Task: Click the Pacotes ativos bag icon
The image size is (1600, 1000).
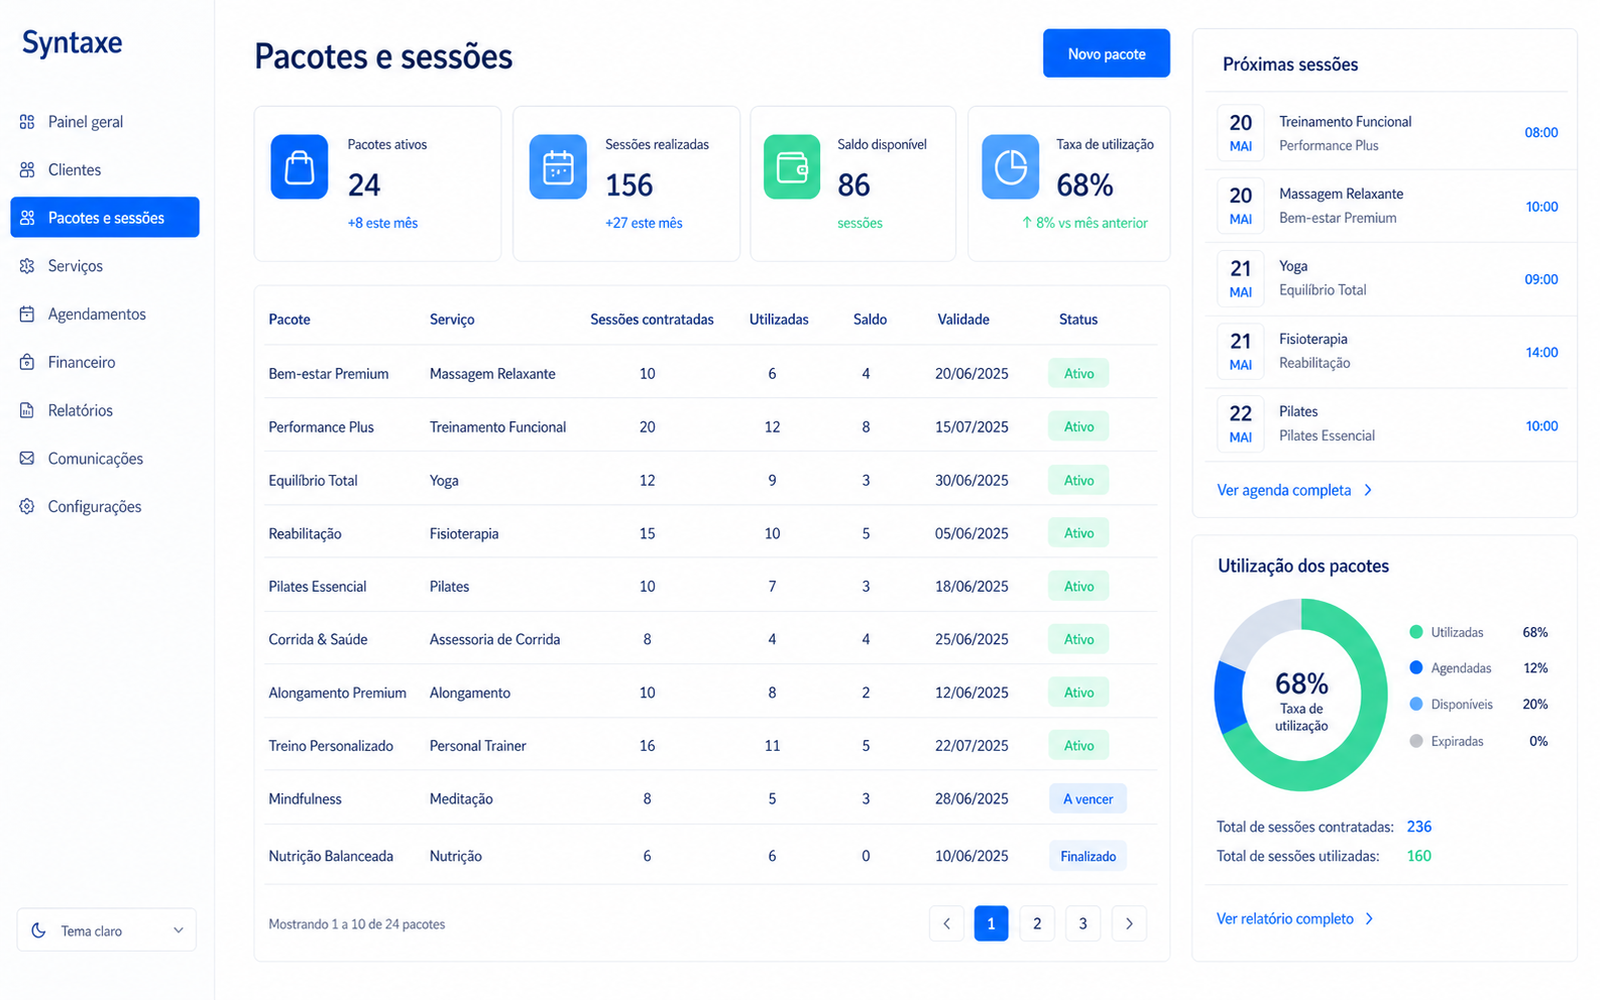Action: (299, 167)
